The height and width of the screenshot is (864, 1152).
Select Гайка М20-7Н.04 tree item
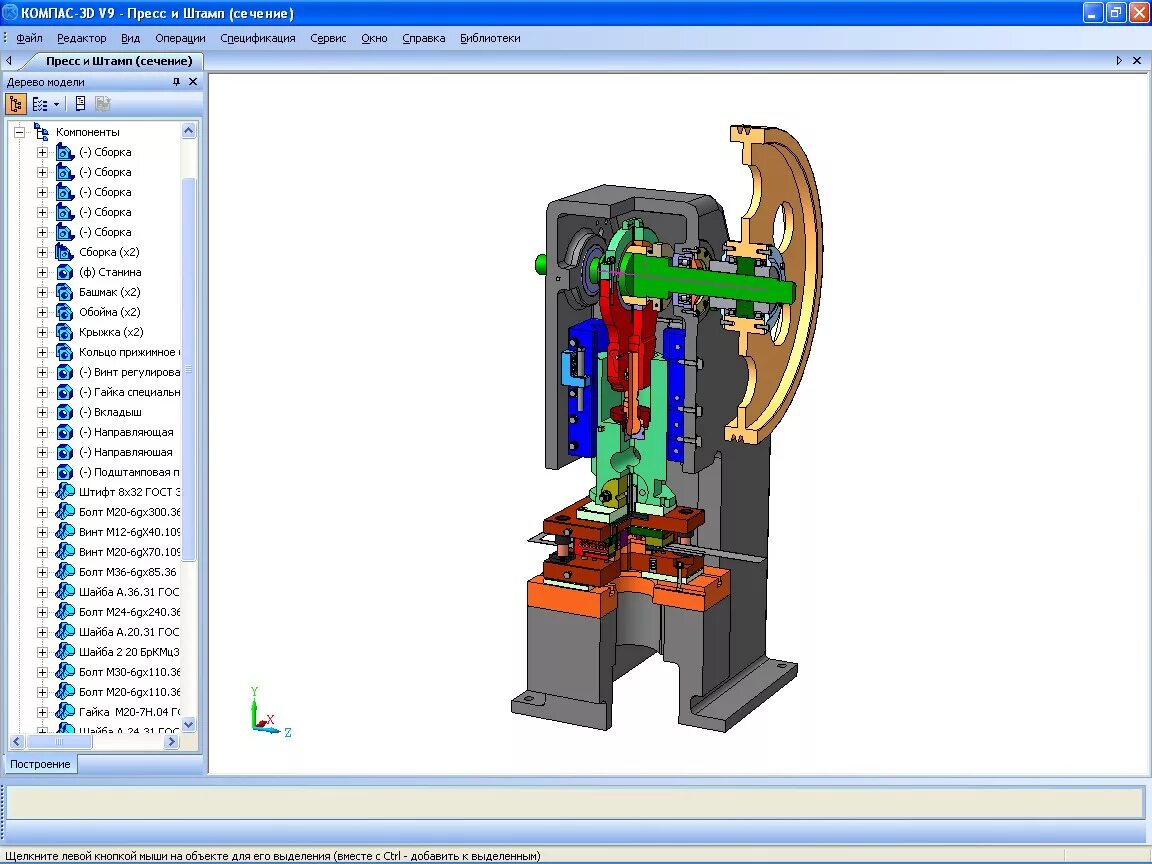coord(129,712)
